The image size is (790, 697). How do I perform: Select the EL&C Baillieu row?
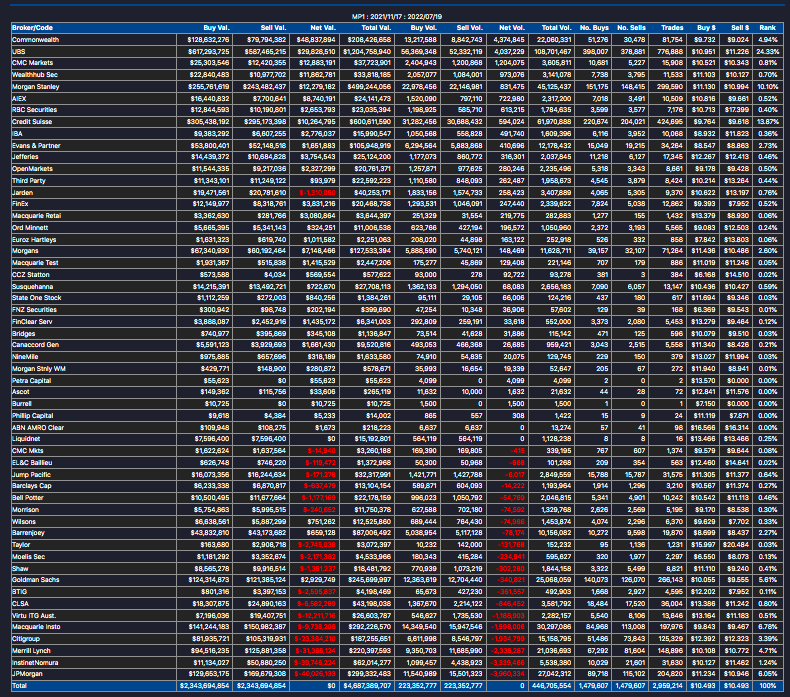coord(397,463)
